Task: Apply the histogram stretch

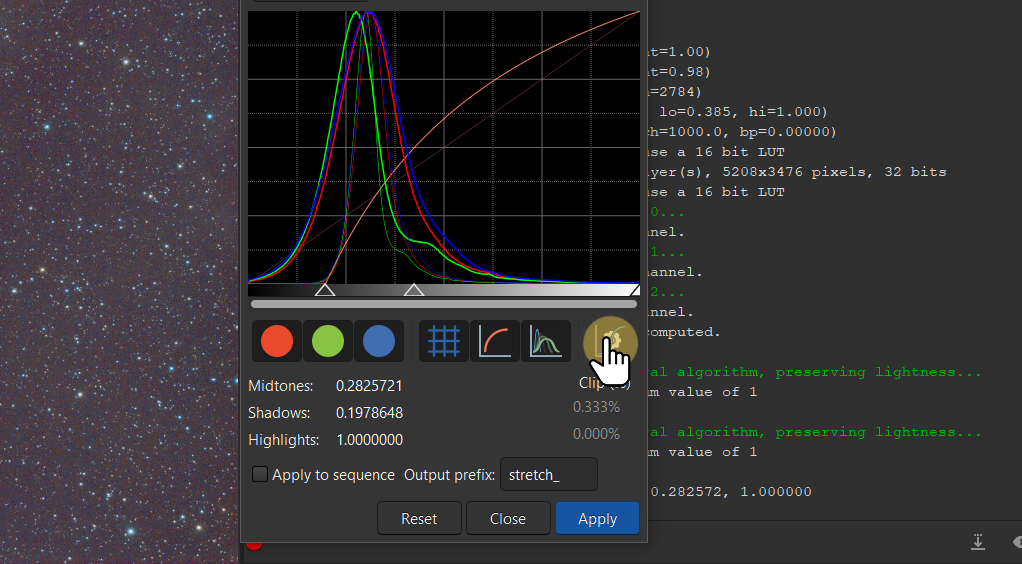Action: [x=597, y=519]
